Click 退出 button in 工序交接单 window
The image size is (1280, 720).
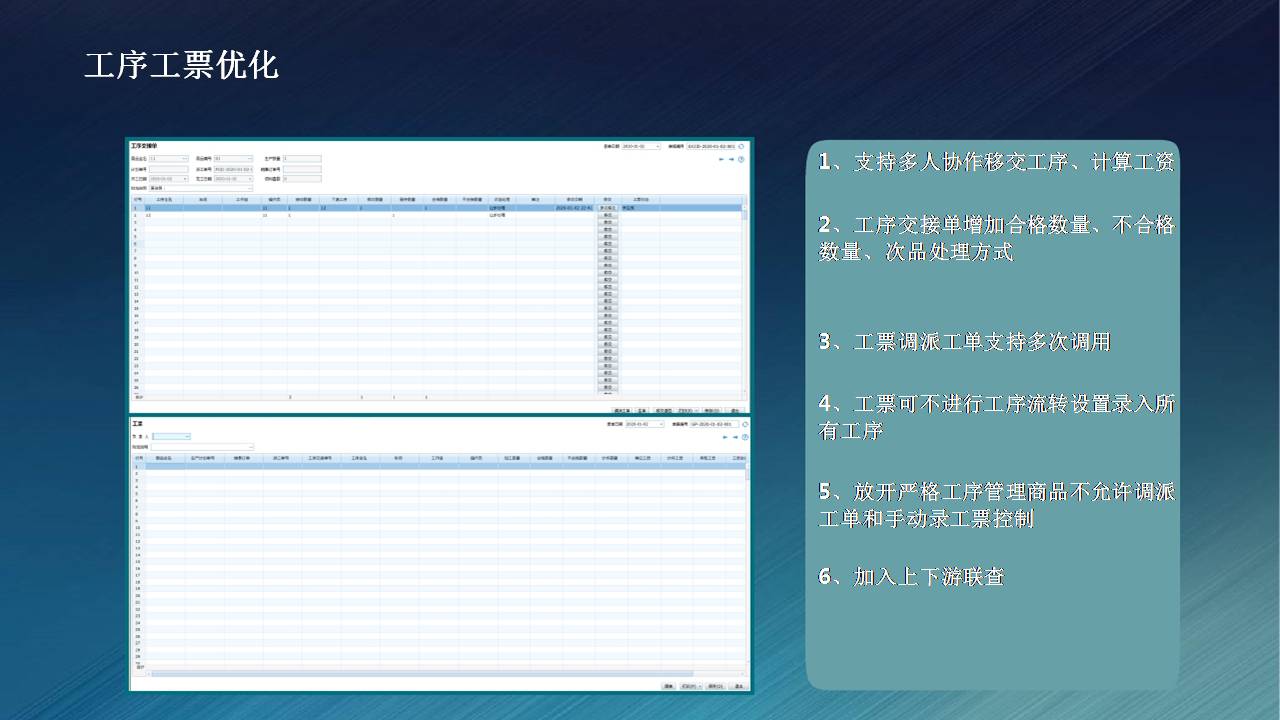click(735, 410)
